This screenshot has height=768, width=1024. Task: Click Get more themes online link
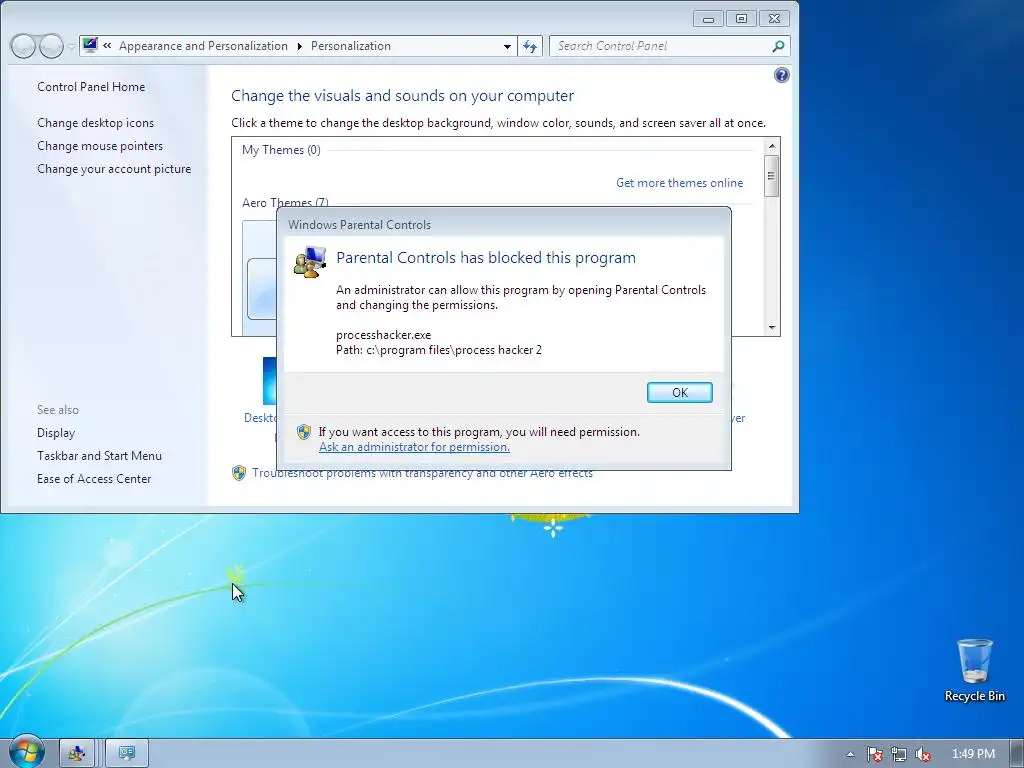(679, 183)
